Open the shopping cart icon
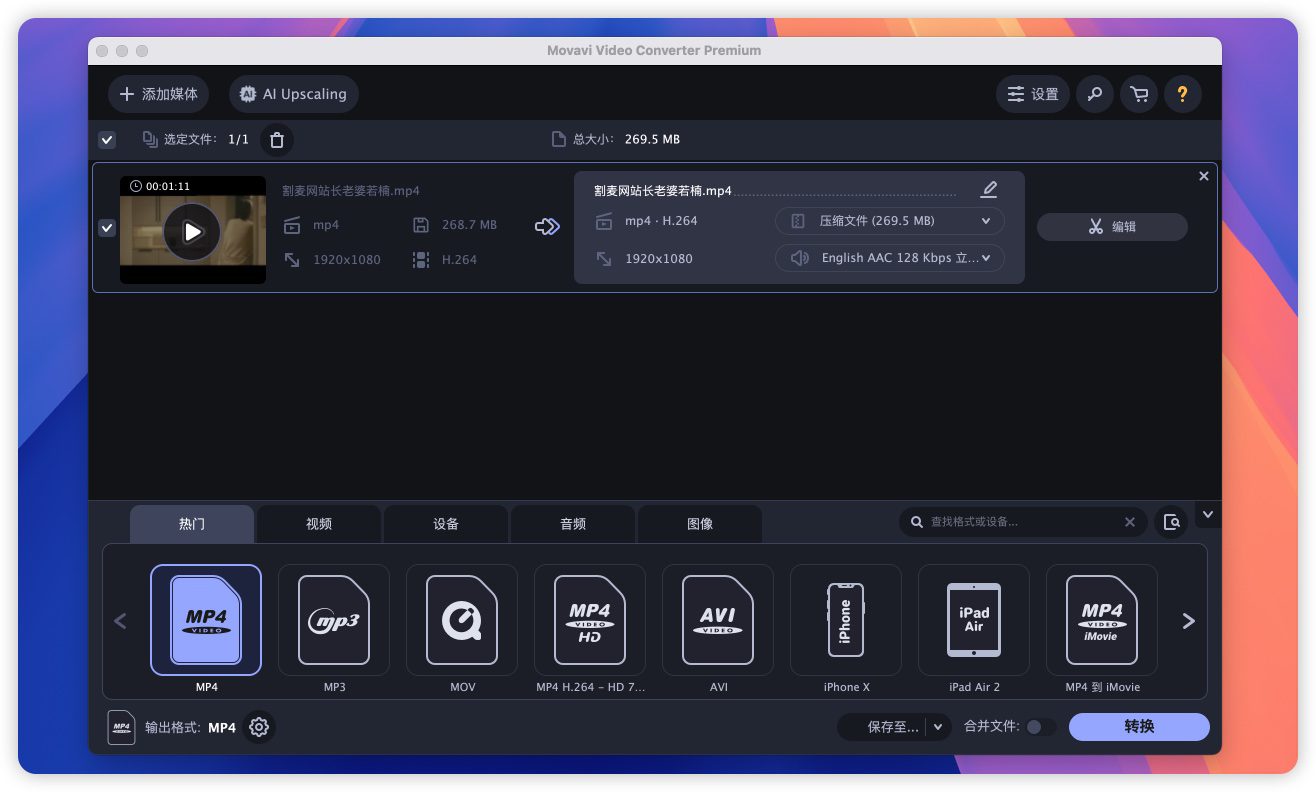Image resolution: width=1316 pixels, height=792 pixels. pyautogui.click(x=1139, y=94)
